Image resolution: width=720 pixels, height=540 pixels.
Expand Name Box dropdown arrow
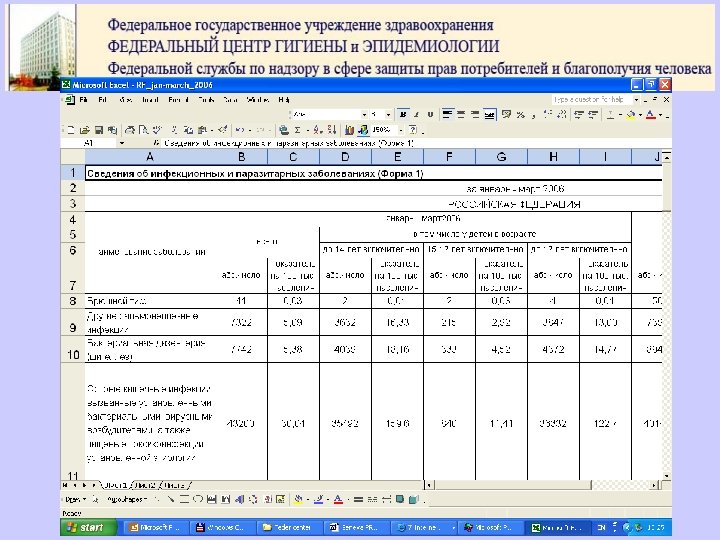click(x=122, y=143)
